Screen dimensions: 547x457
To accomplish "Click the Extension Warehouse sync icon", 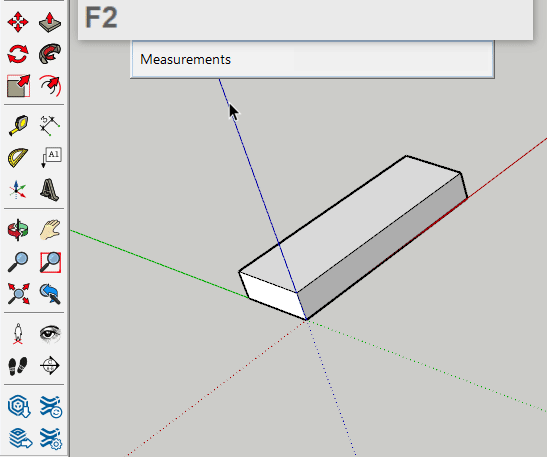I will [51, 406].
